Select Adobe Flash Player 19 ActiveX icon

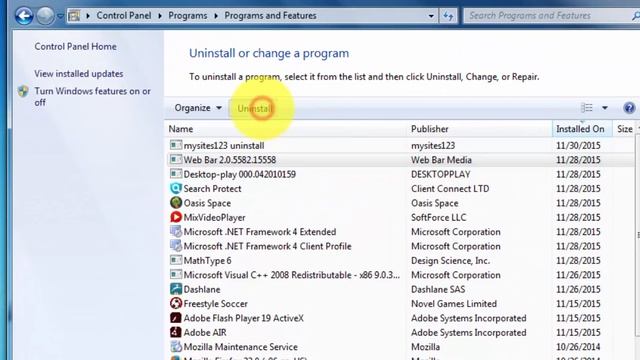176,318
